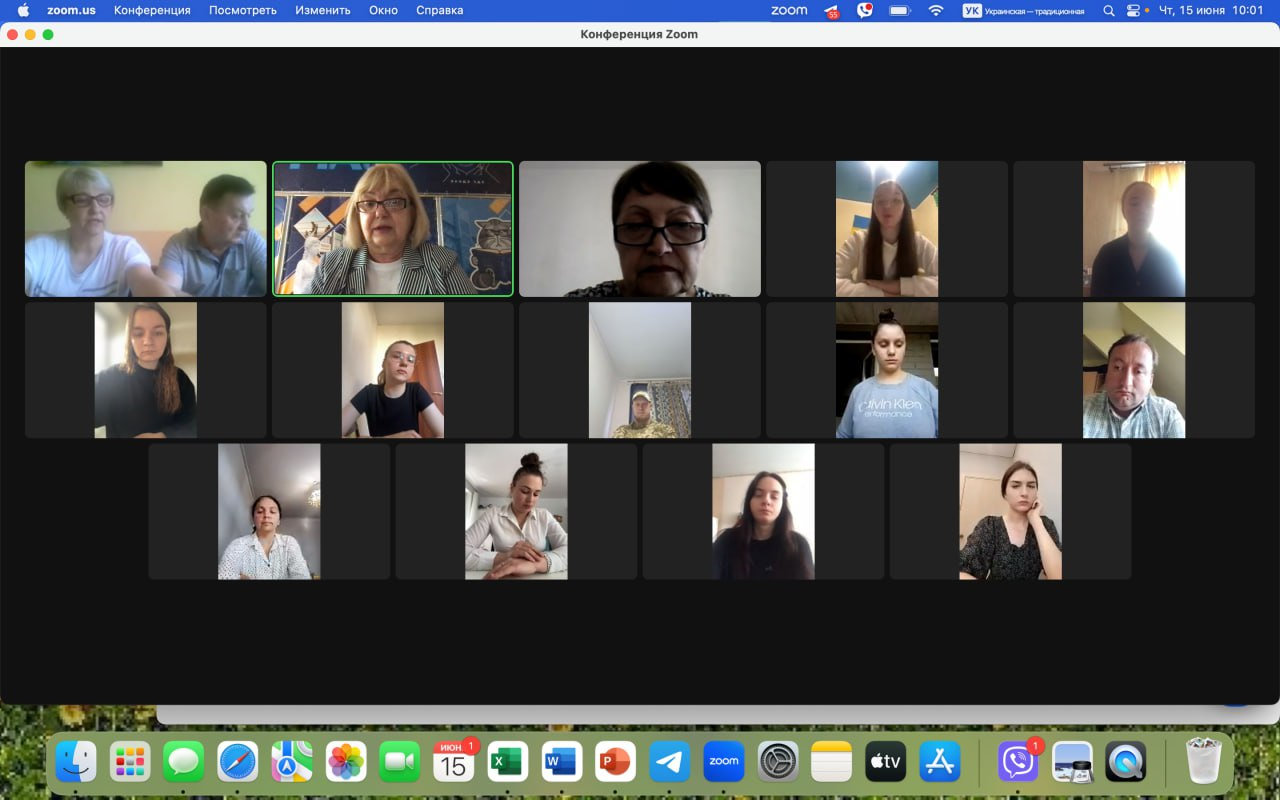Open the Окно menu

pyautogui.click(x=383, y=10)
